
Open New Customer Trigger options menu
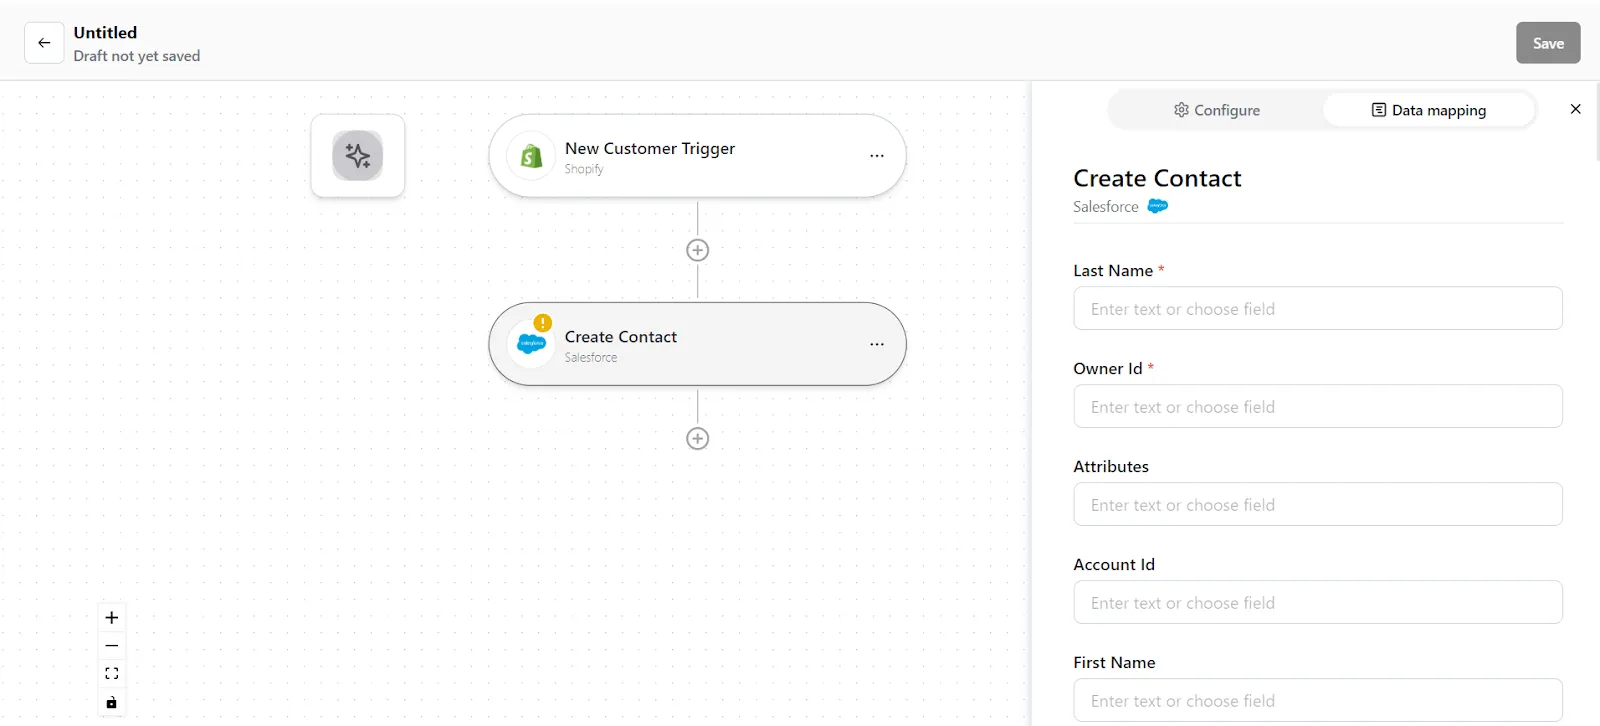pyautogui.click(x=877, y=156)
